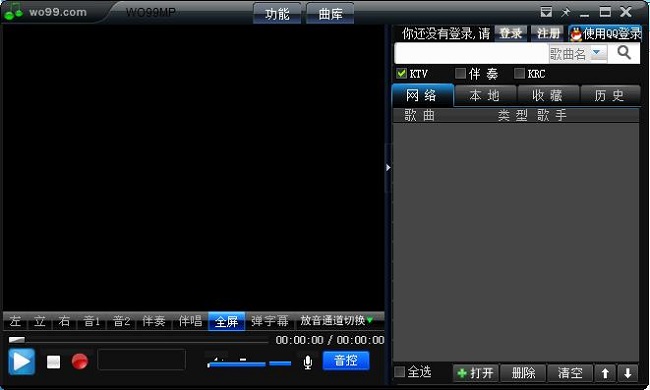
Task: Open the 曲库 menu
Action: (330, 14)
